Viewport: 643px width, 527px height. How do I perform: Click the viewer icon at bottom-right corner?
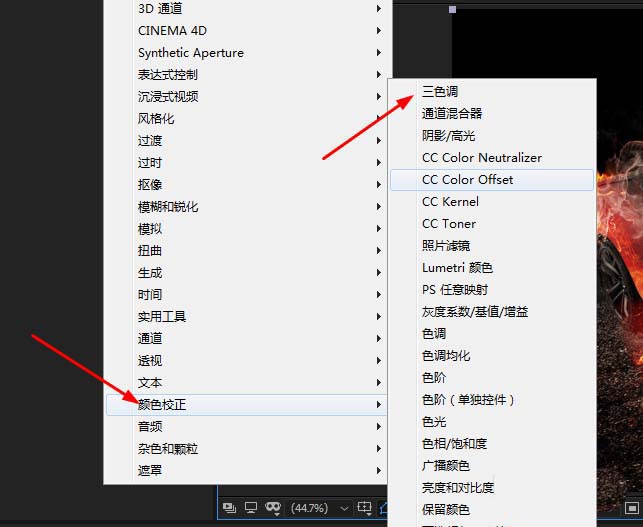point(632,509)
